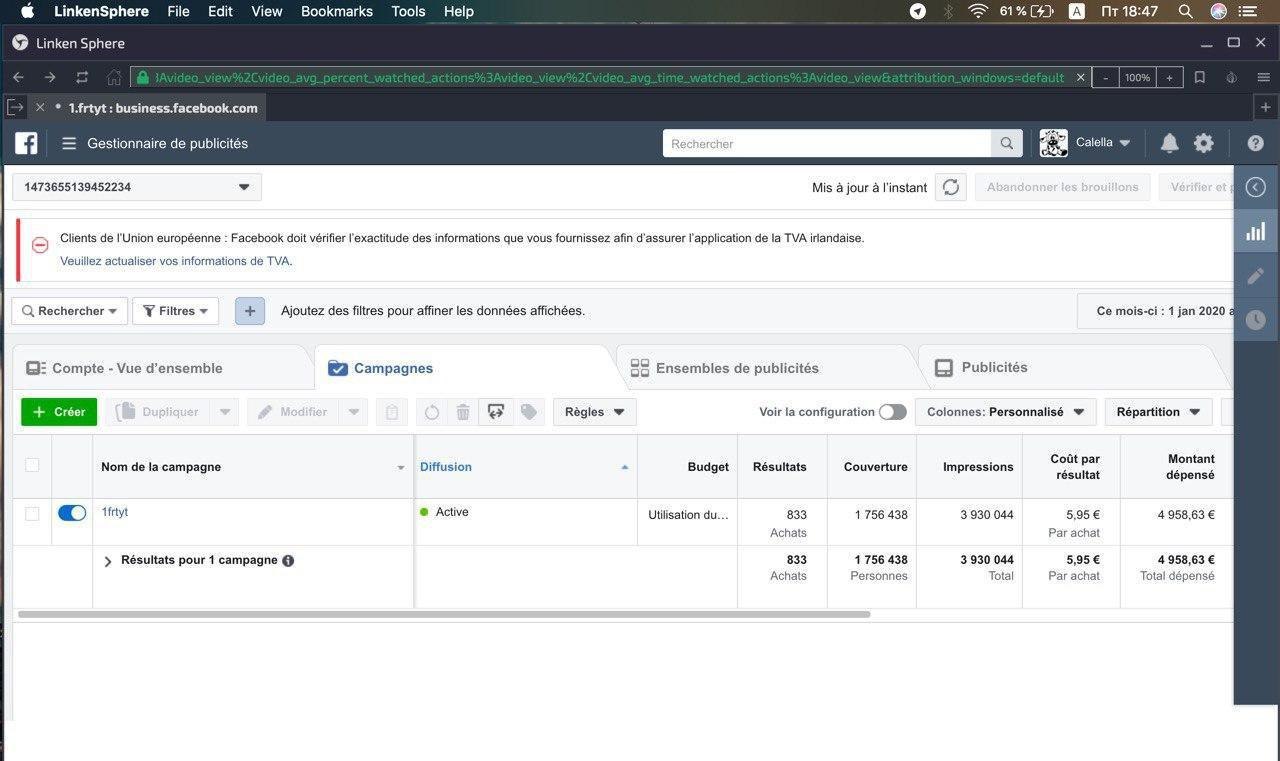Open the arrow next to Dupliquer
The height and width of the screenshot is (761, 1280).
pyautogui.click(x=224, y=412)
